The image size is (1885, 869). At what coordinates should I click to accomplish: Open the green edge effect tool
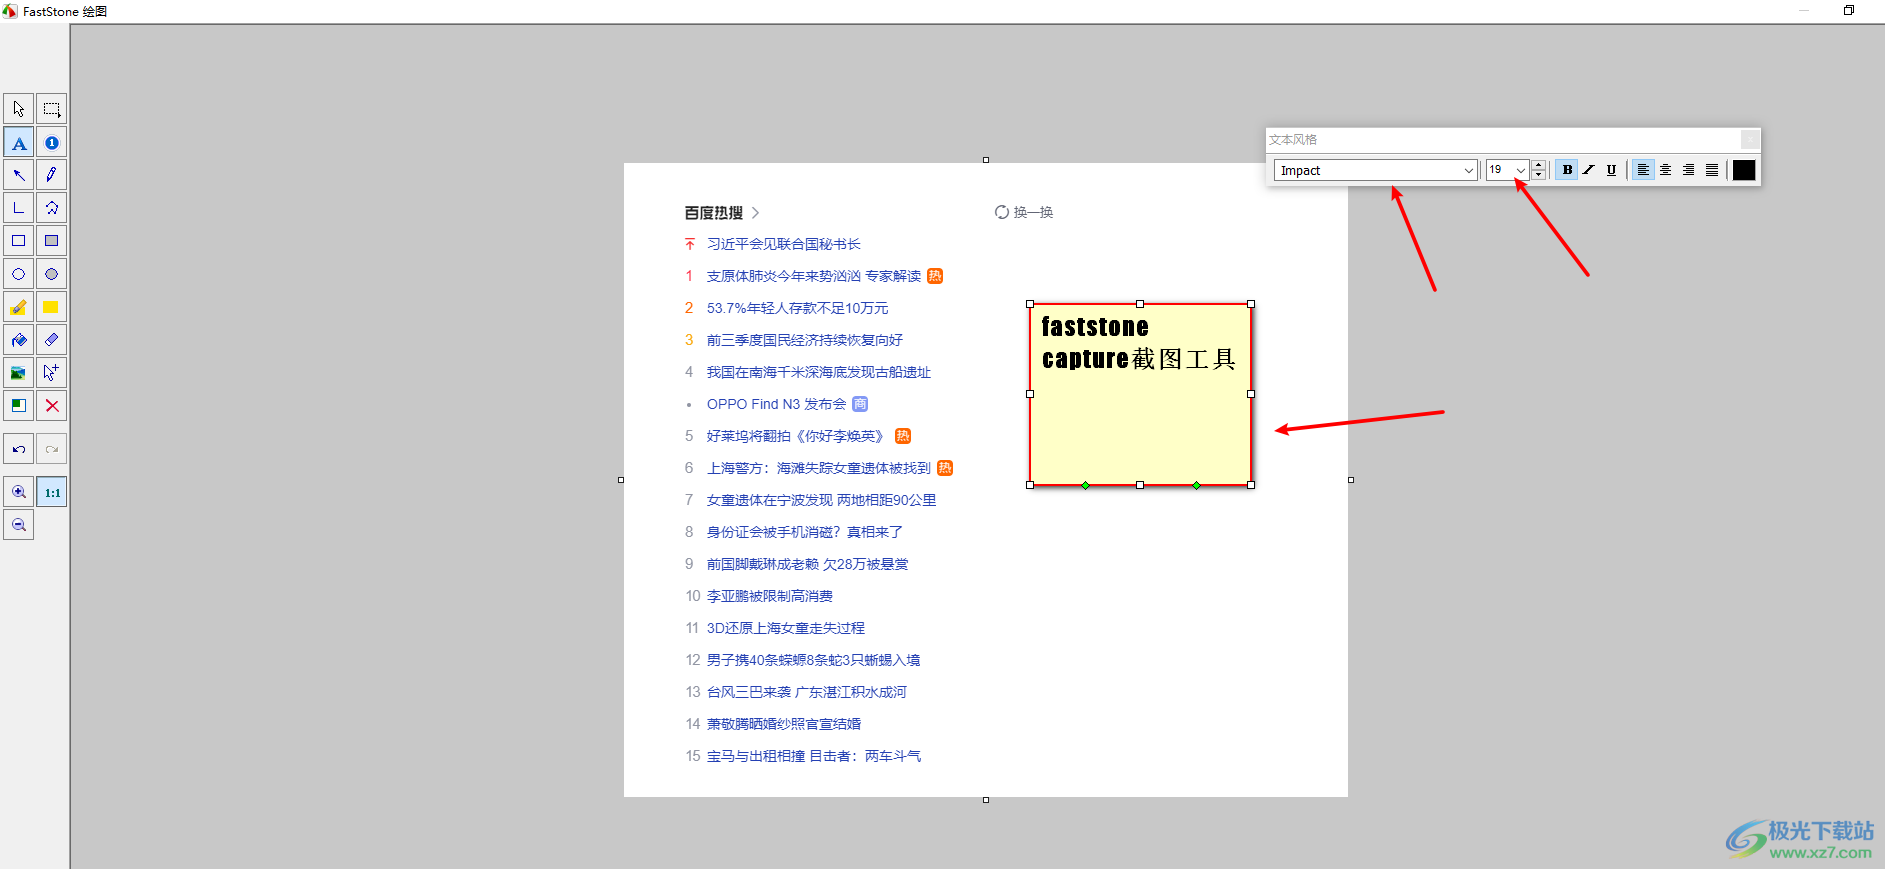click(x=18, y=406)
